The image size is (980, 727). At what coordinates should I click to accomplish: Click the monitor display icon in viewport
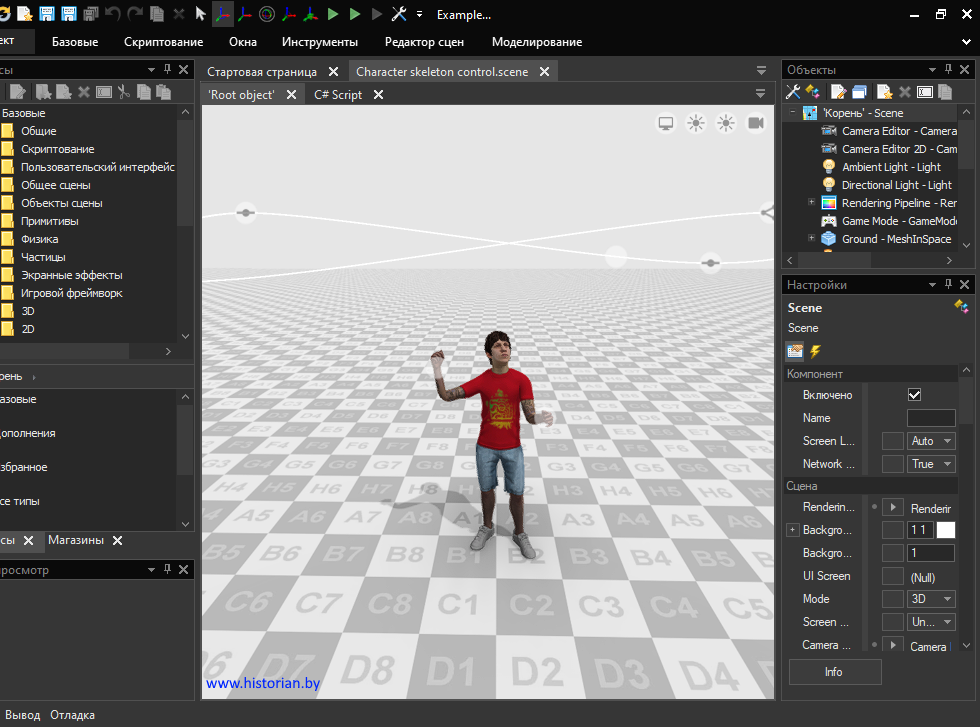pos(666,123)
